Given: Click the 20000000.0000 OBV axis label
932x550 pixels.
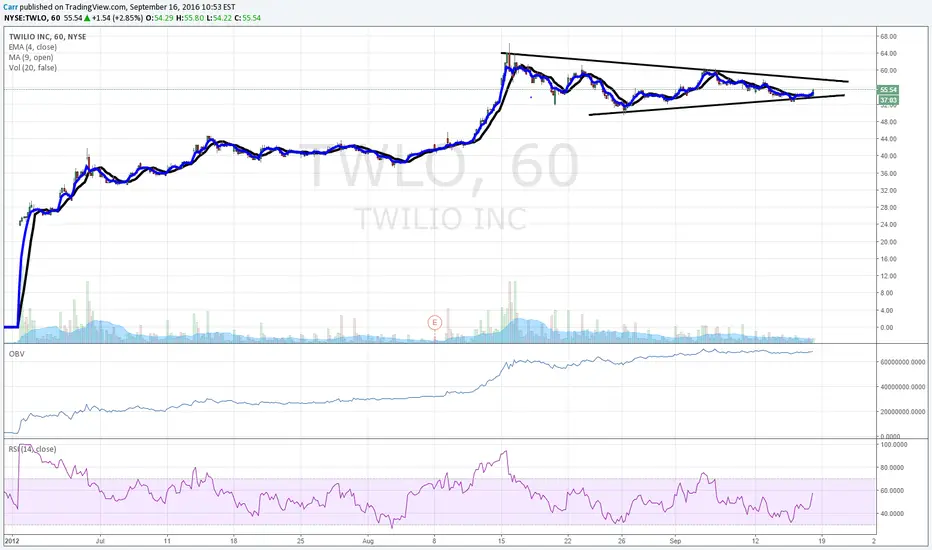Looking at the screenshot, I should (x=902, y=411).
